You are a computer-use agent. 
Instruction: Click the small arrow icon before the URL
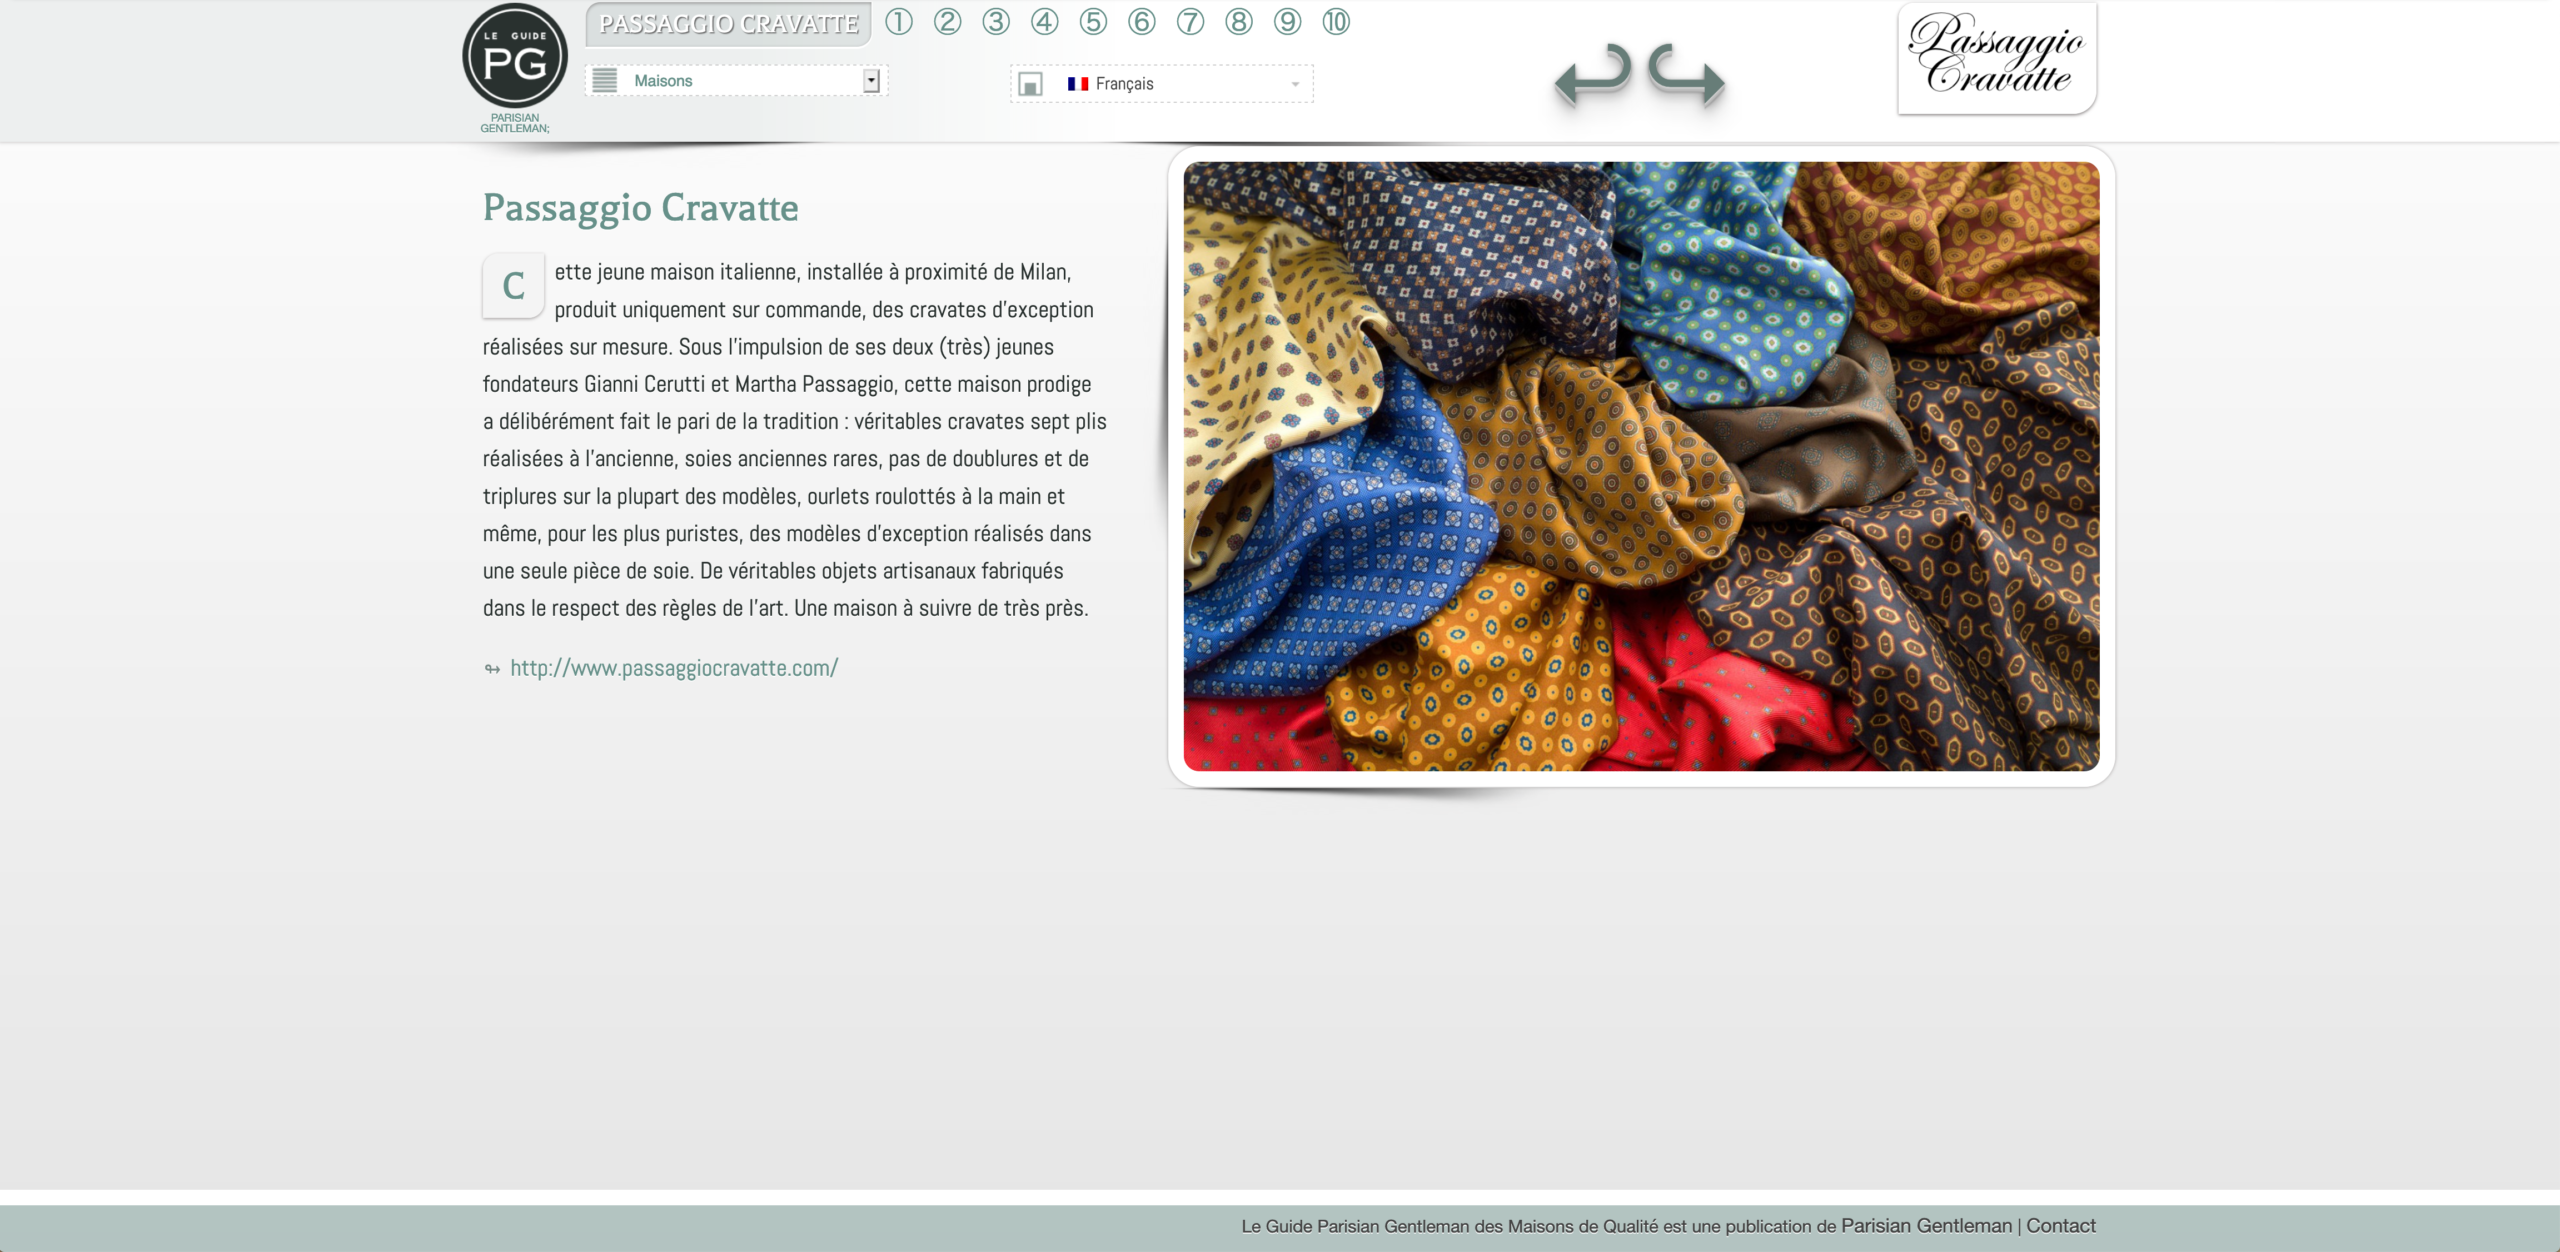492,670
